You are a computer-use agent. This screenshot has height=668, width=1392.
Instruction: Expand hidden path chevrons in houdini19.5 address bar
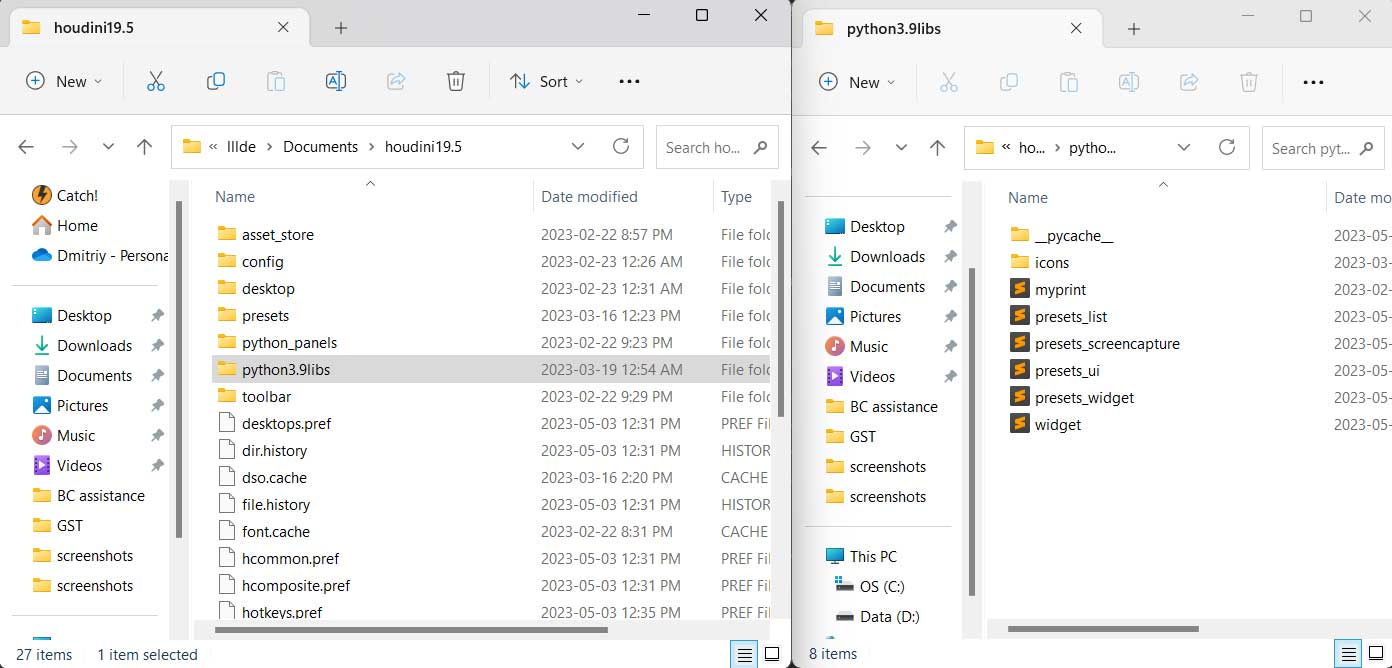(214, 146)
